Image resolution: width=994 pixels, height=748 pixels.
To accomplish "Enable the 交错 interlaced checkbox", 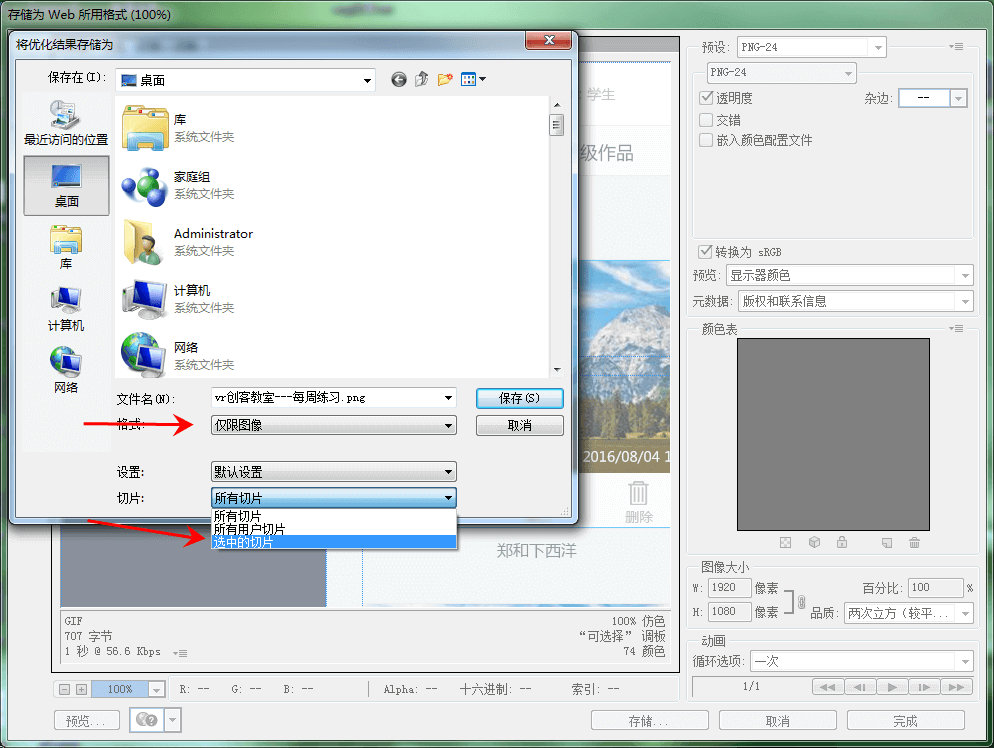I will pos(706,119).
